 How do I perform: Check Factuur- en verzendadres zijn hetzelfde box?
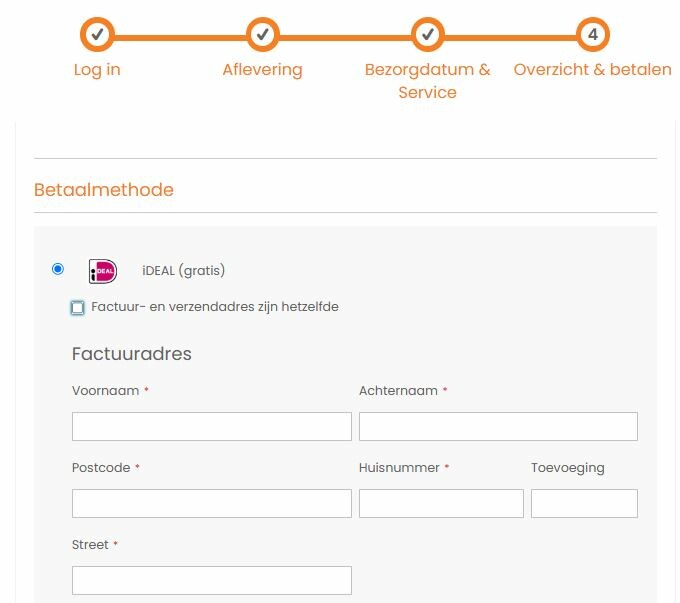[78, 308]
